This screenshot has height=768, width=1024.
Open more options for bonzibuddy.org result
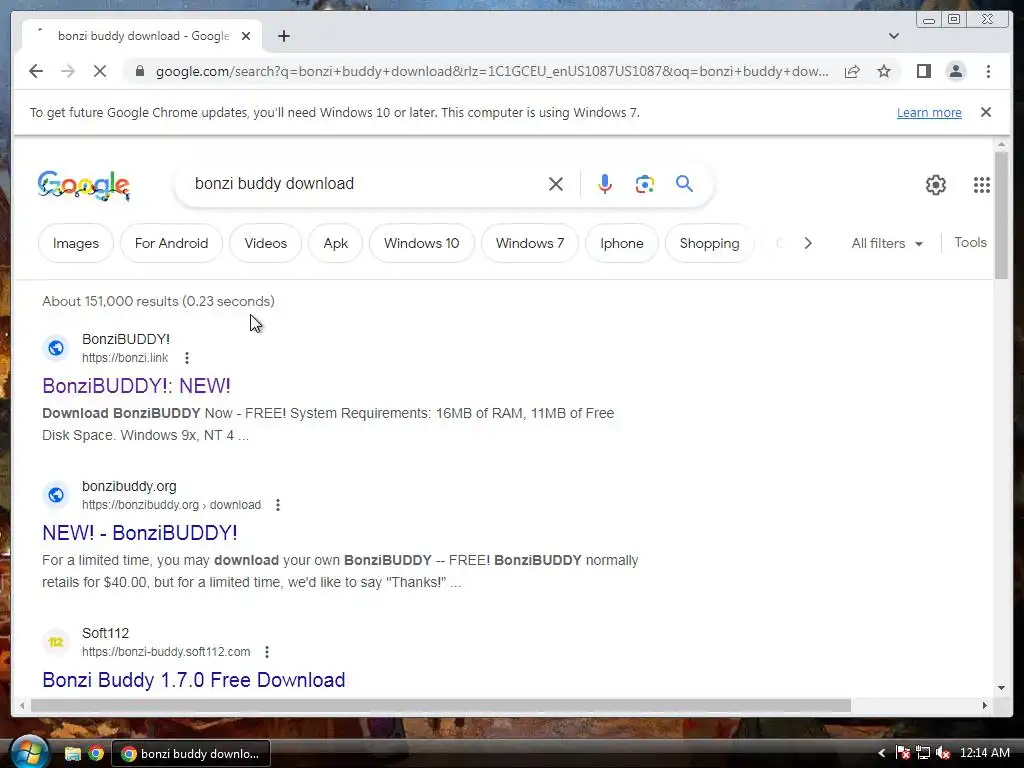click(x=278, y=505)
